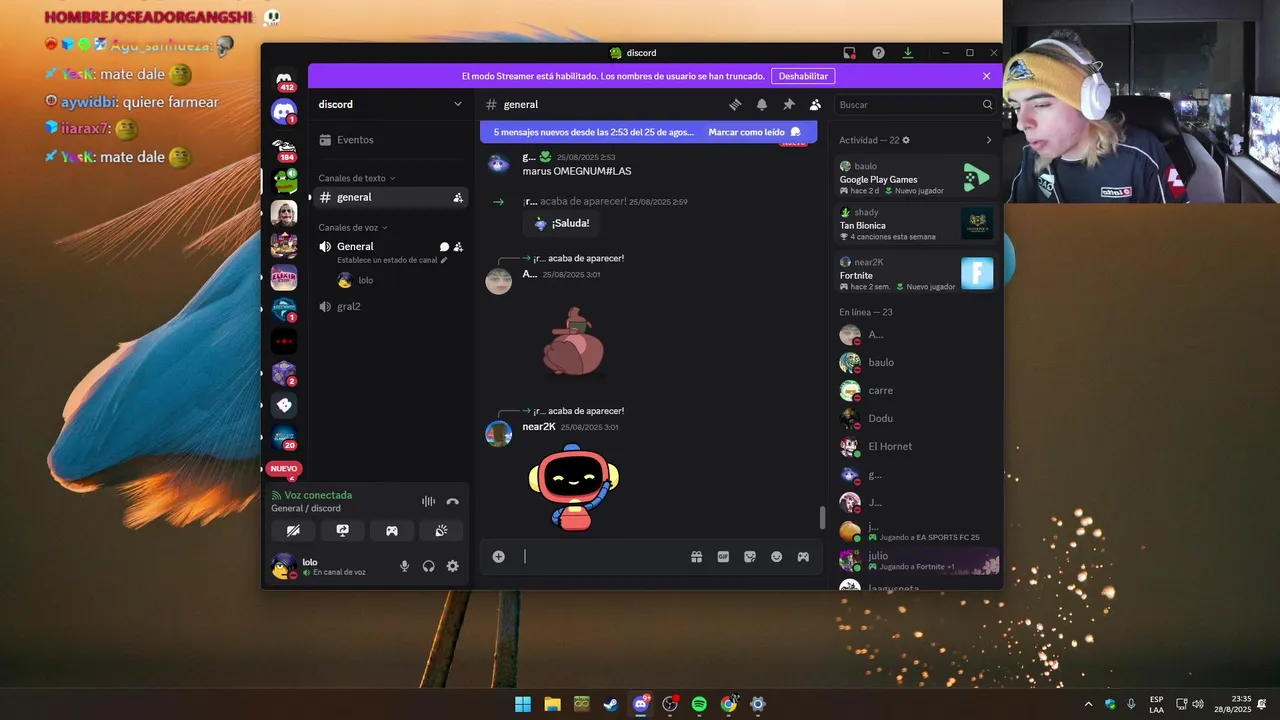Open emoji picker in message bar

coord(776,557)
